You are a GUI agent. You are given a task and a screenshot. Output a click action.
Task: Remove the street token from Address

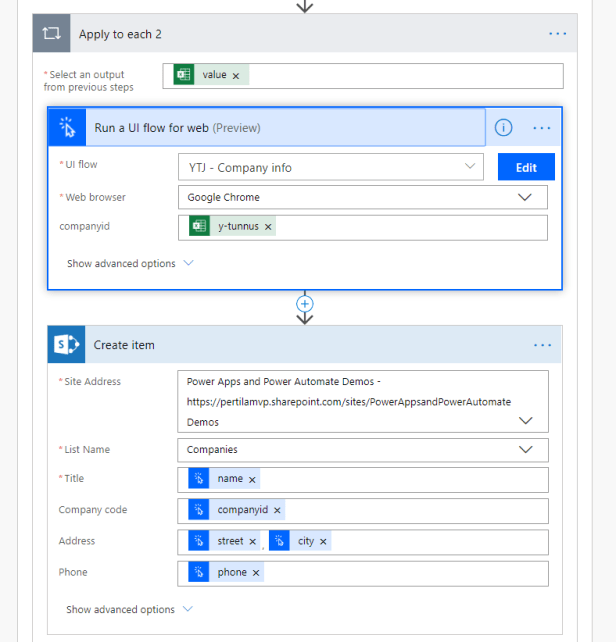point(253,542)
